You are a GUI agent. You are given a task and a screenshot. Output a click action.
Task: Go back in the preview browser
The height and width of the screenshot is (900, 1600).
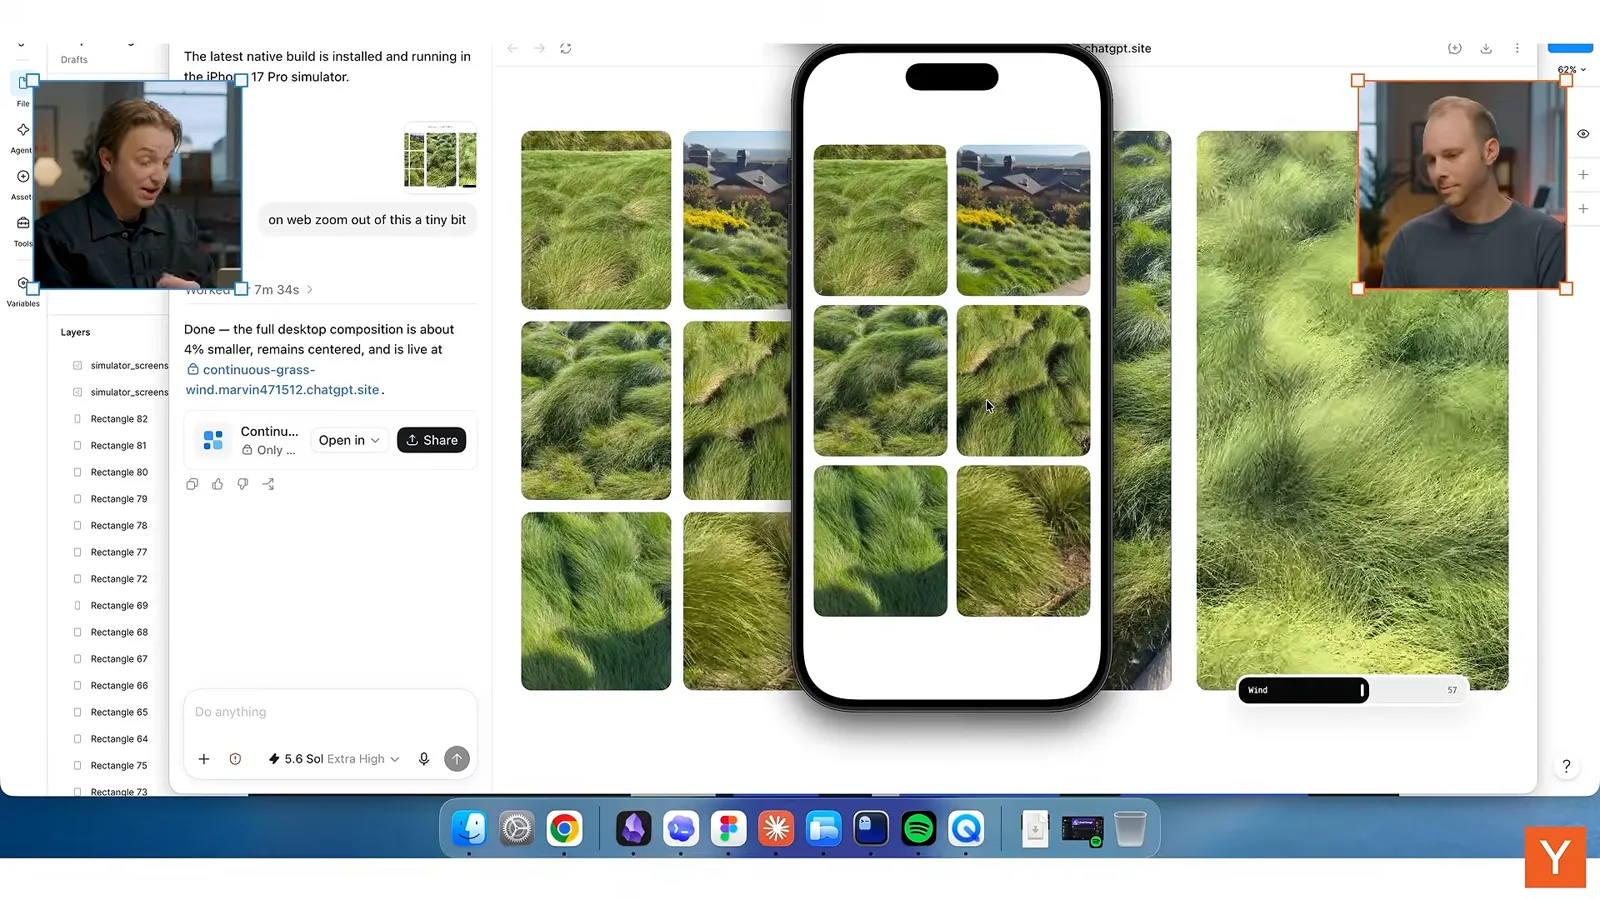pyautogui.click(x=512, y=48)
